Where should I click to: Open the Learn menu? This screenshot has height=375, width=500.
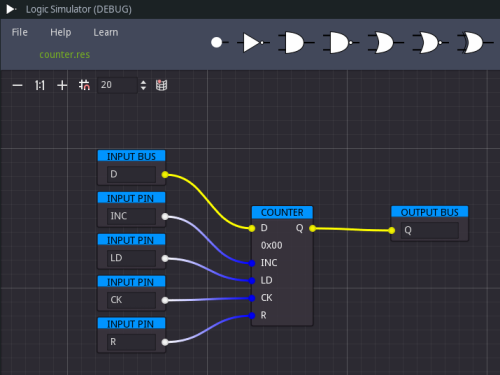pos(106,32)
